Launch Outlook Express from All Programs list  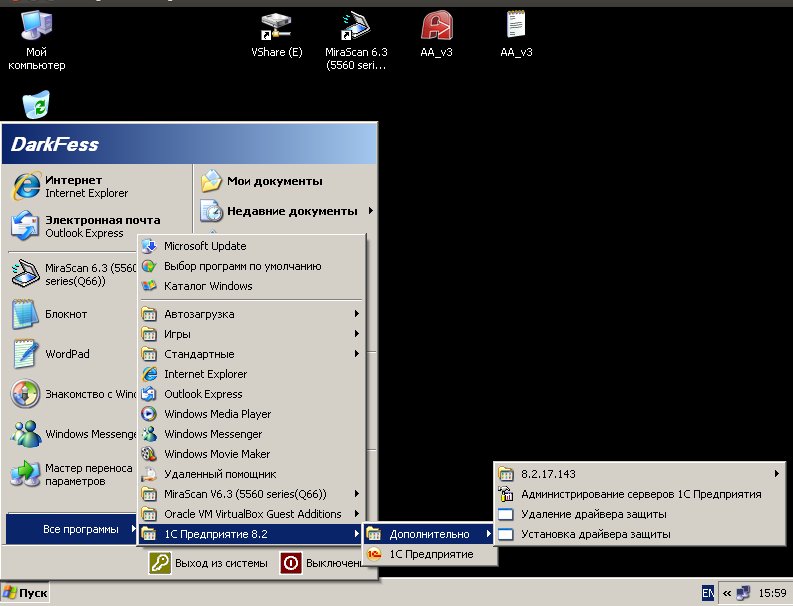coord(251,394)
